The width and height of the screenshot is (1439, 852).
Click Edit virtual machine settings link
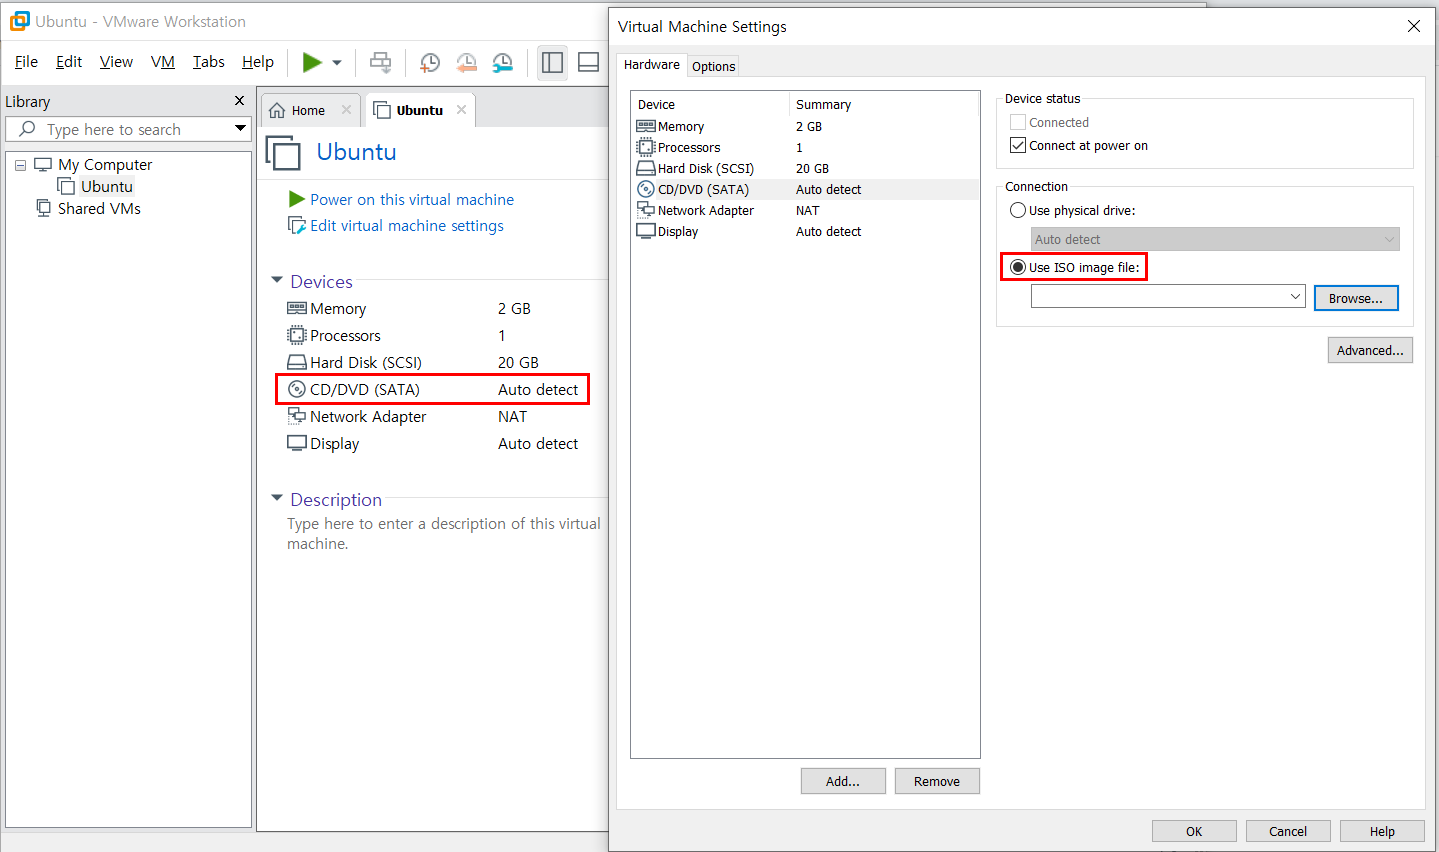[407, 226]
